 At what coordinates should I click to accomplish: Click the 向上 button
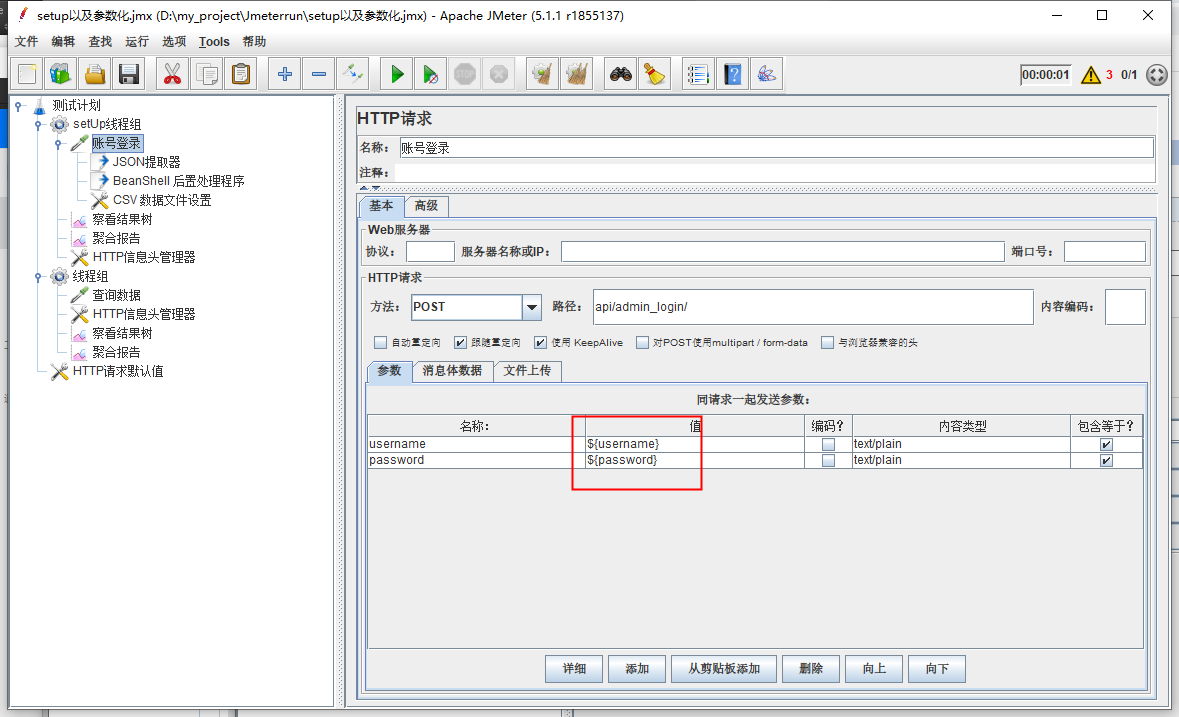point(874,669)
